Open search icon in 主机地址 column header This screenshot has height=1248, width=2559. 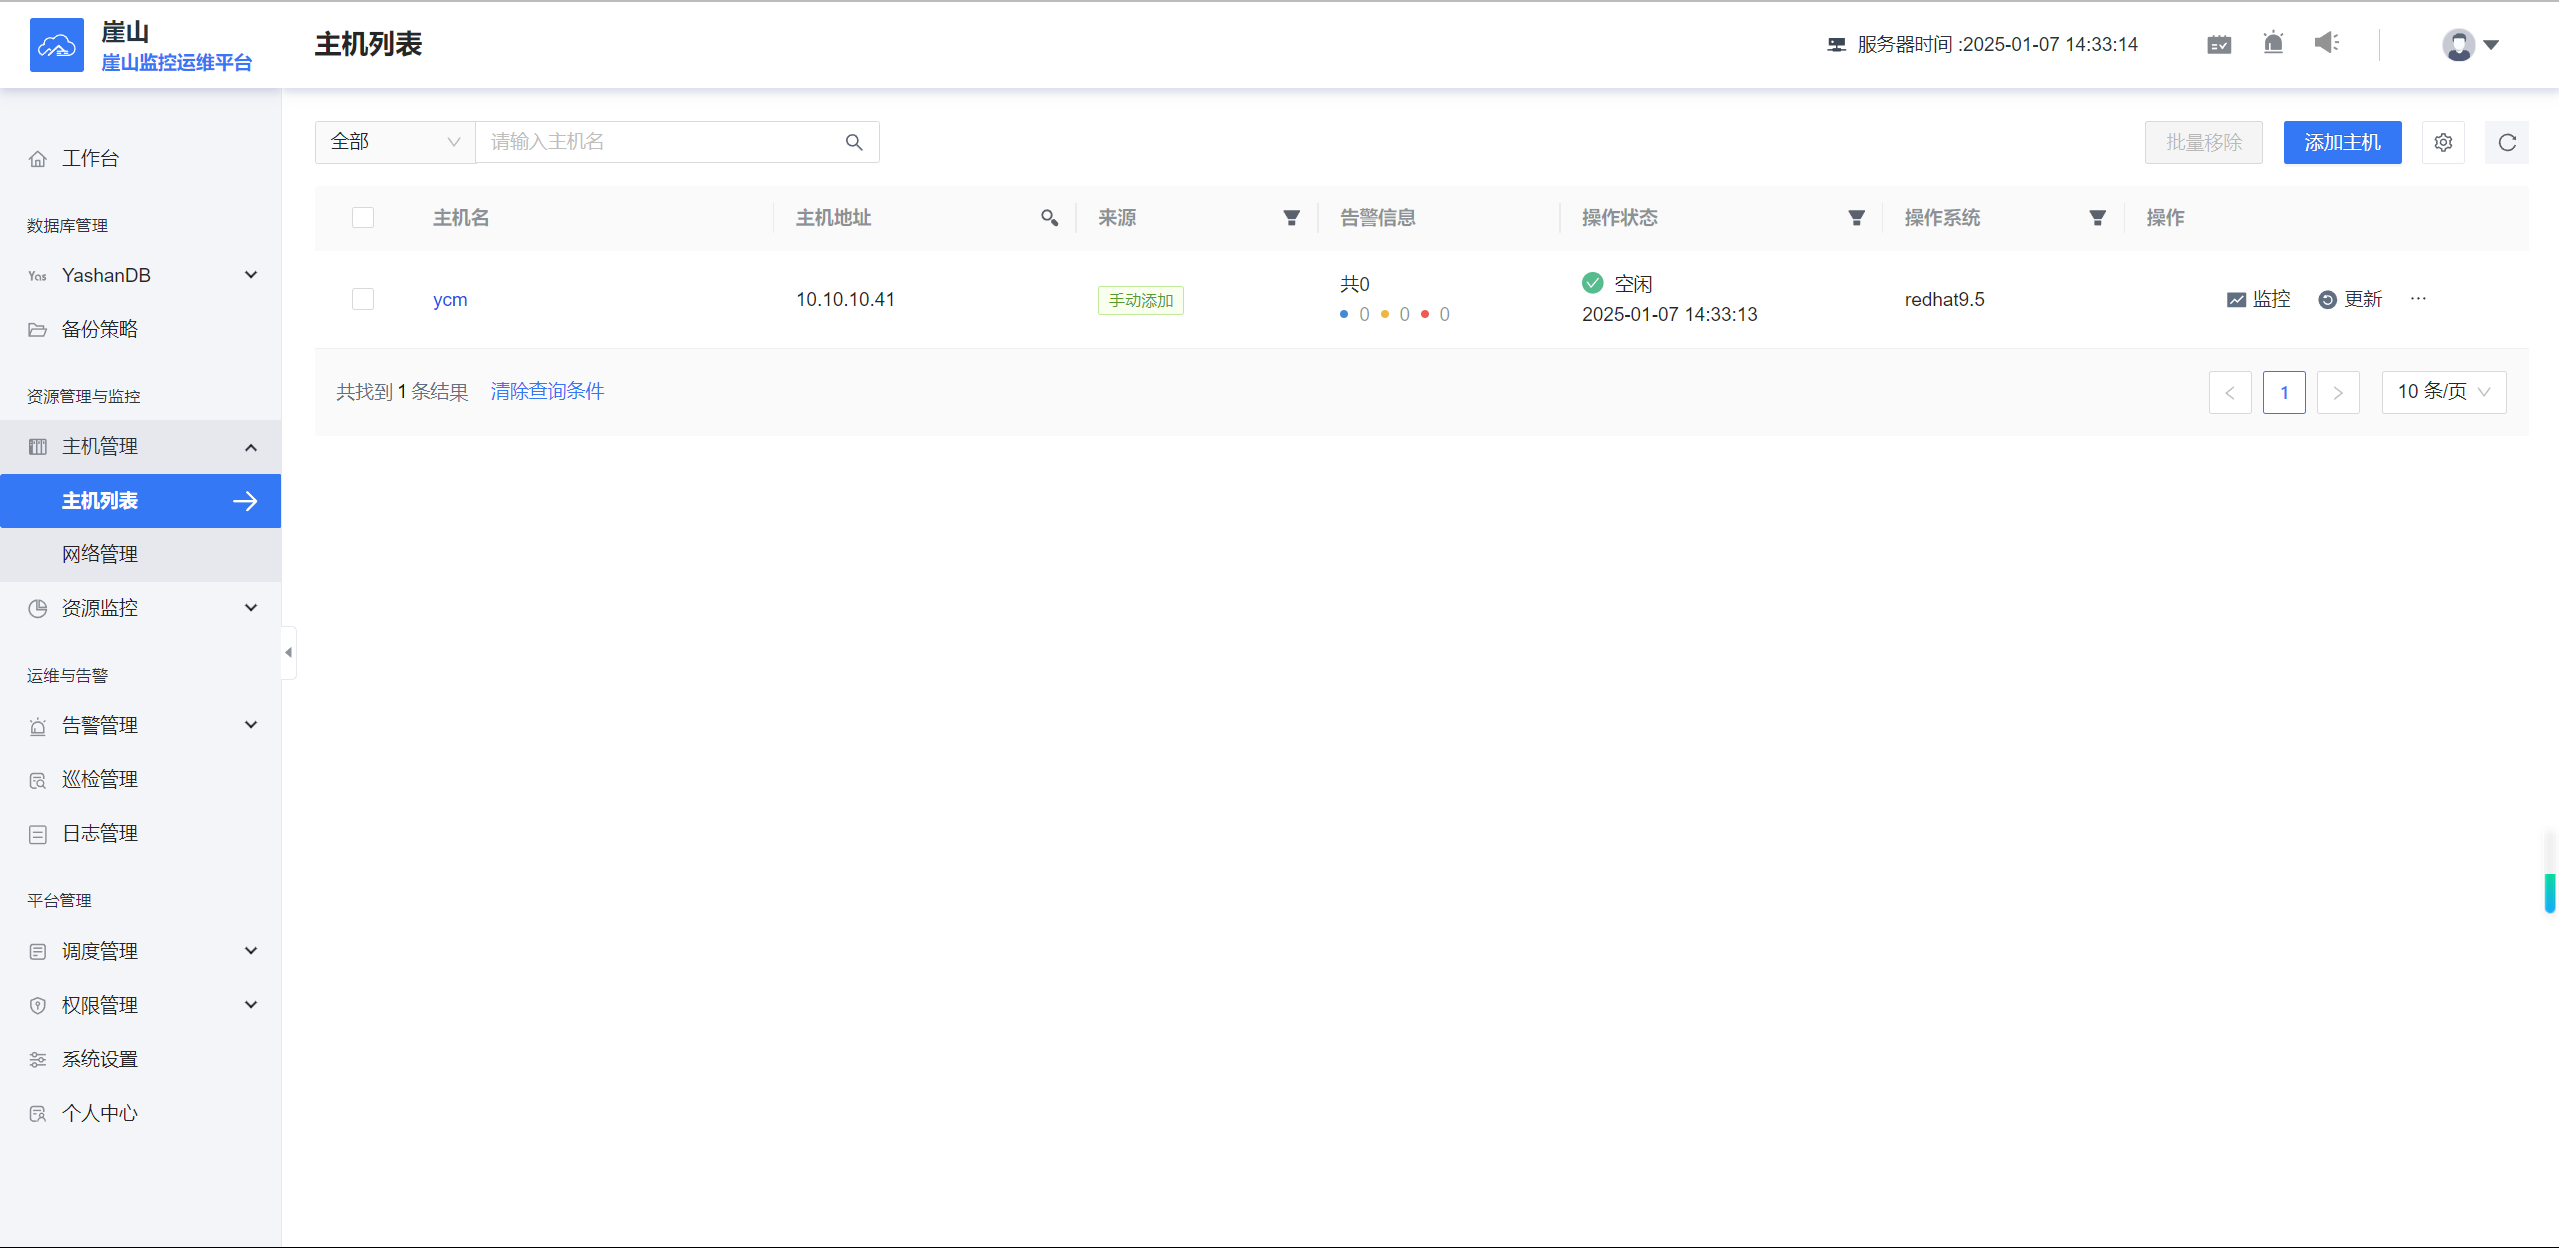point(1049,217)
